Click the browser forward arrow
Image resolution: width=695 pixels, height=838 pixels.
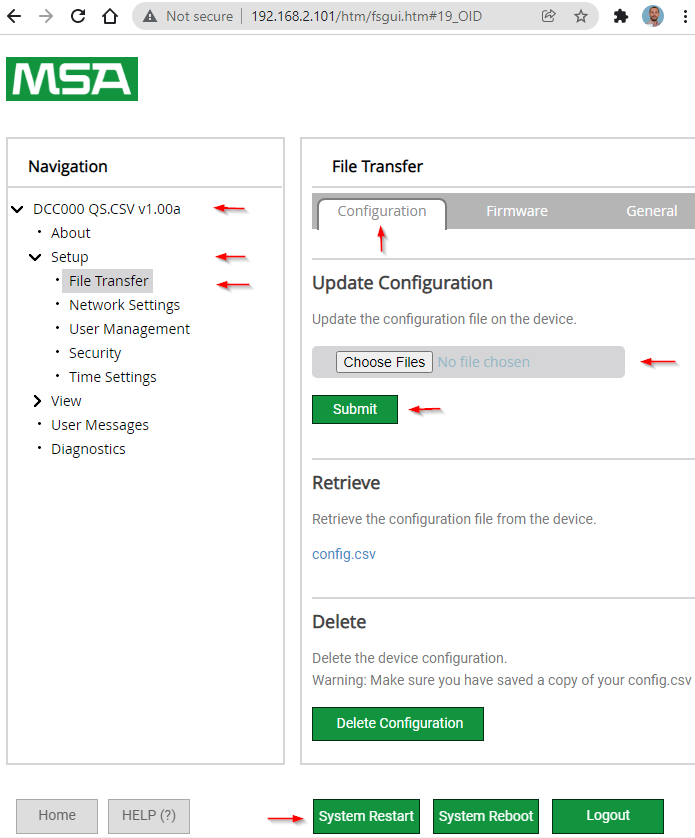(47, 17)
